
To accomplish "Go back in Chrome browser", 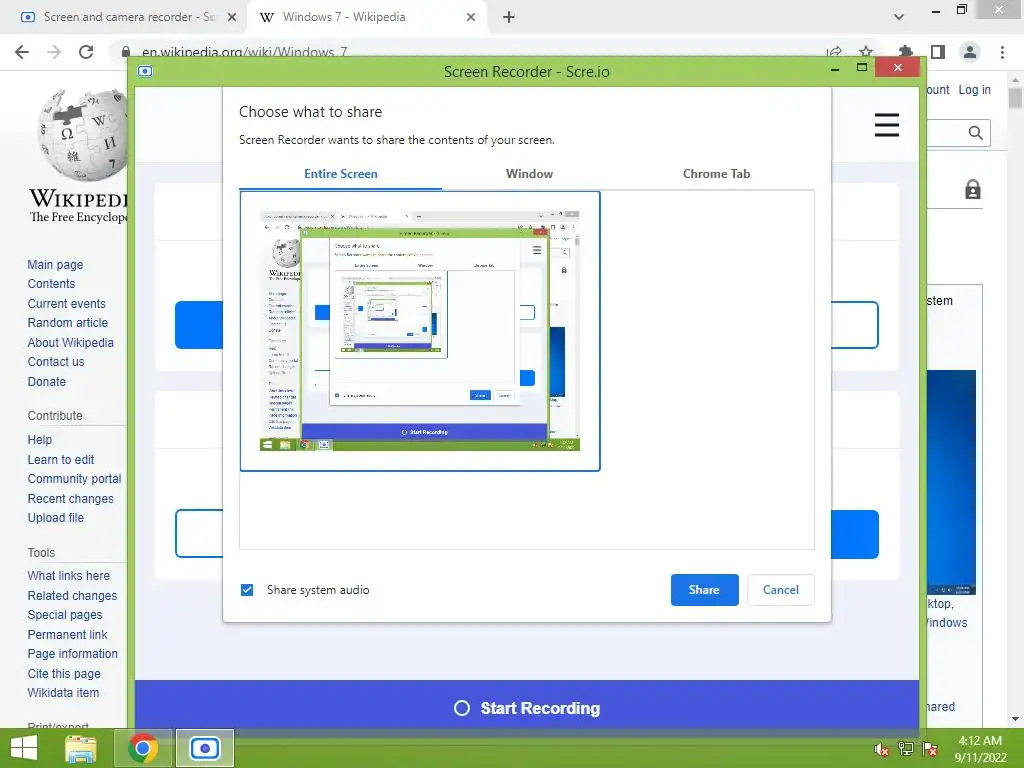I will 22,52.
